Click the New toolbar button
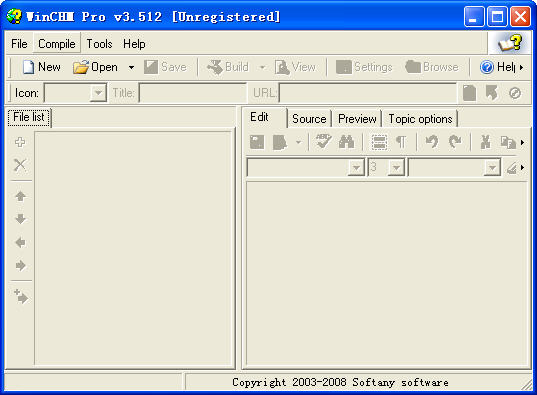537x395 pixels. 42,67
